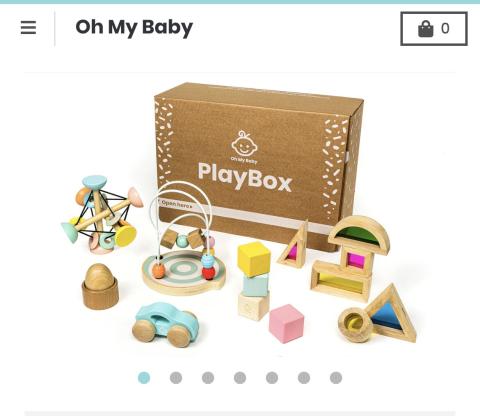Click the wooden egg in cup

point(100,286)
